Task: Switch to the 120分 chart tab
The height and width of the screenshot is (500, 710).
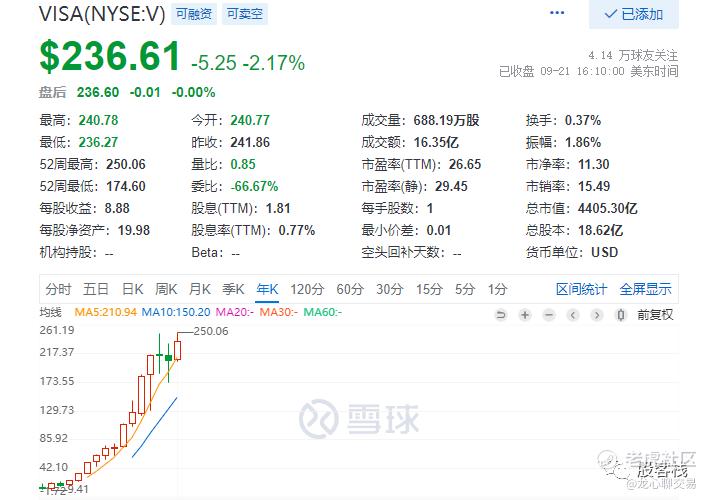Action: (x=307, y=289)
